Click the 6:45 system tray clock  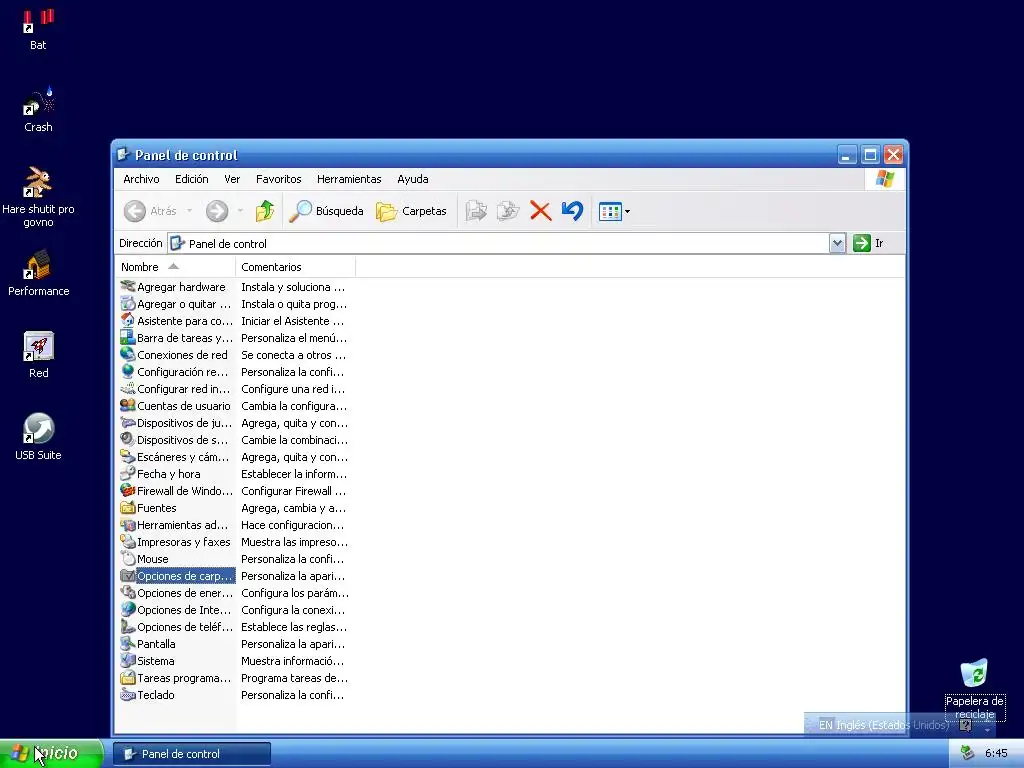(996, 753)
